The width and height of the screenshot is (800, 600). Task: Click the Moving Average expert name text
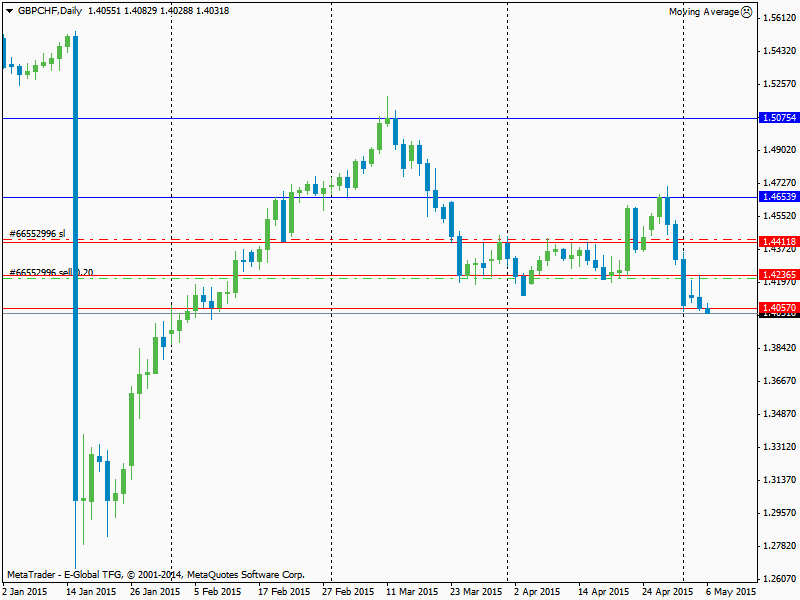coord(704,12)
